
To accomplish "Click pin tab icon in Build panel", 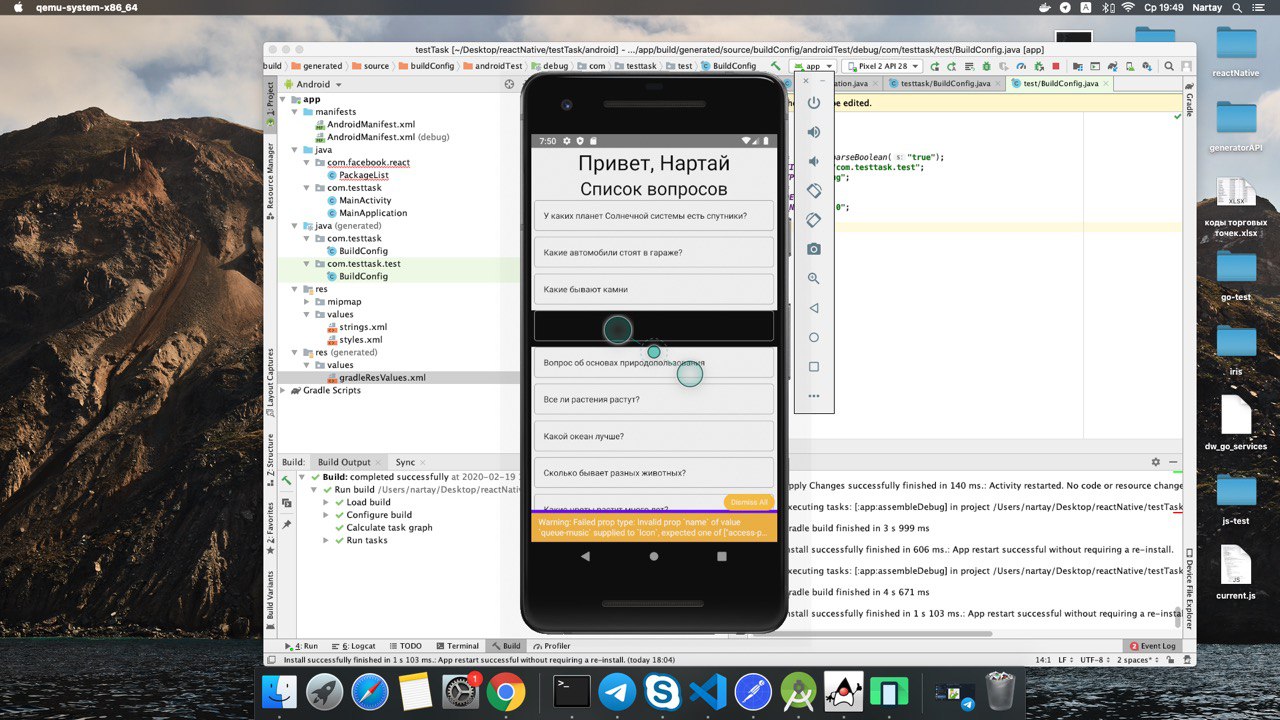I will 287,524.
